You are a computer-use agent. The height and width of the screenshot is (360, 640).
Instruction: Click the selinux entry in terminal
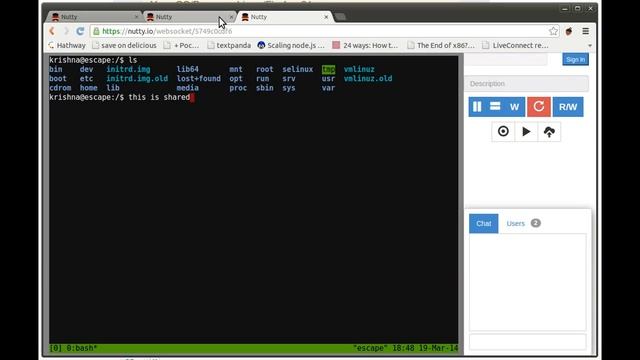coord(298,69)
